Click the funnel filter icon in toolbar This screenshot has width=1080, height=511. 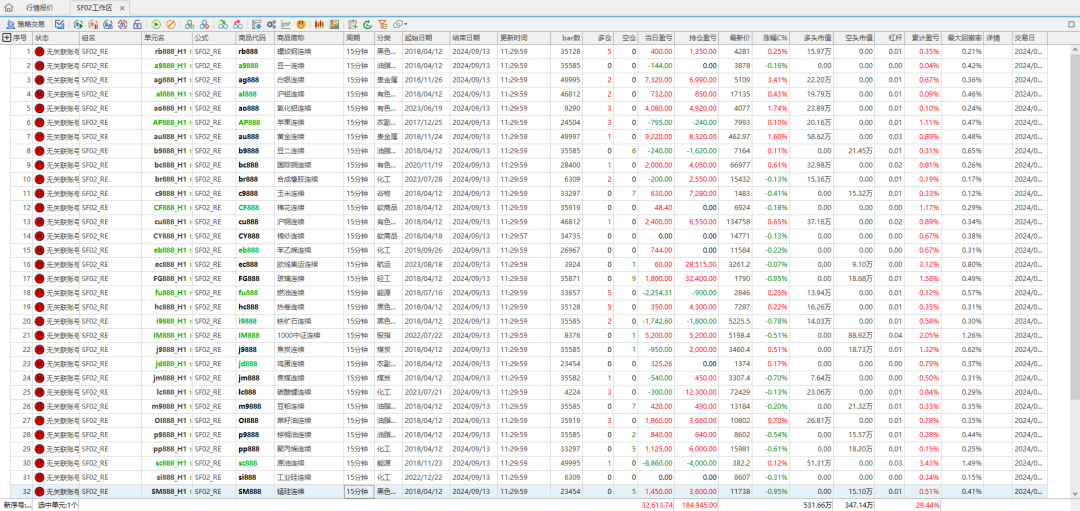(385, 23)
